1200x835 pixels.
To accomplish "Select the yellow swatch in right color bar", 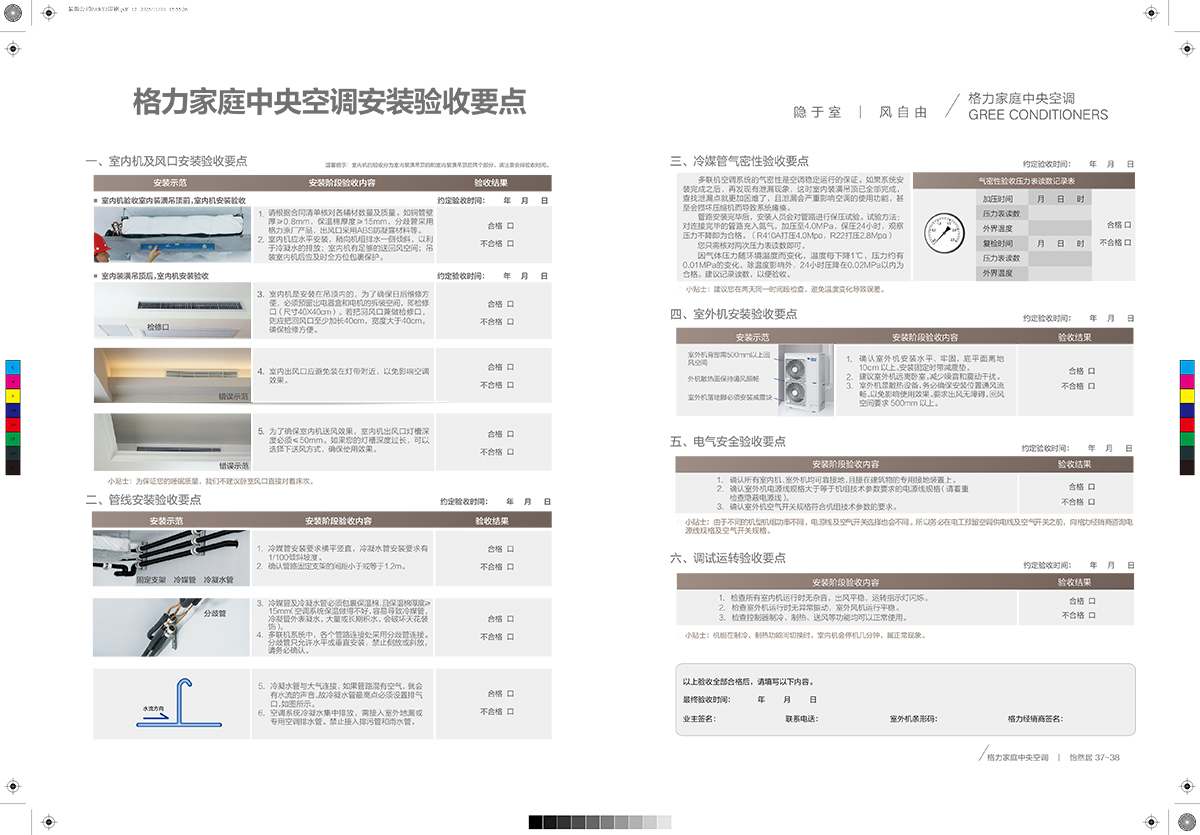I will coord(1188,395).
